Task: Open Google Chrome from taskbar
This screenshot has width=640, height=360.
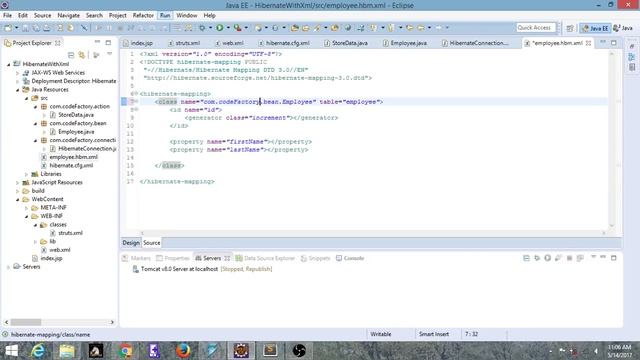Action: coord(125,351)
